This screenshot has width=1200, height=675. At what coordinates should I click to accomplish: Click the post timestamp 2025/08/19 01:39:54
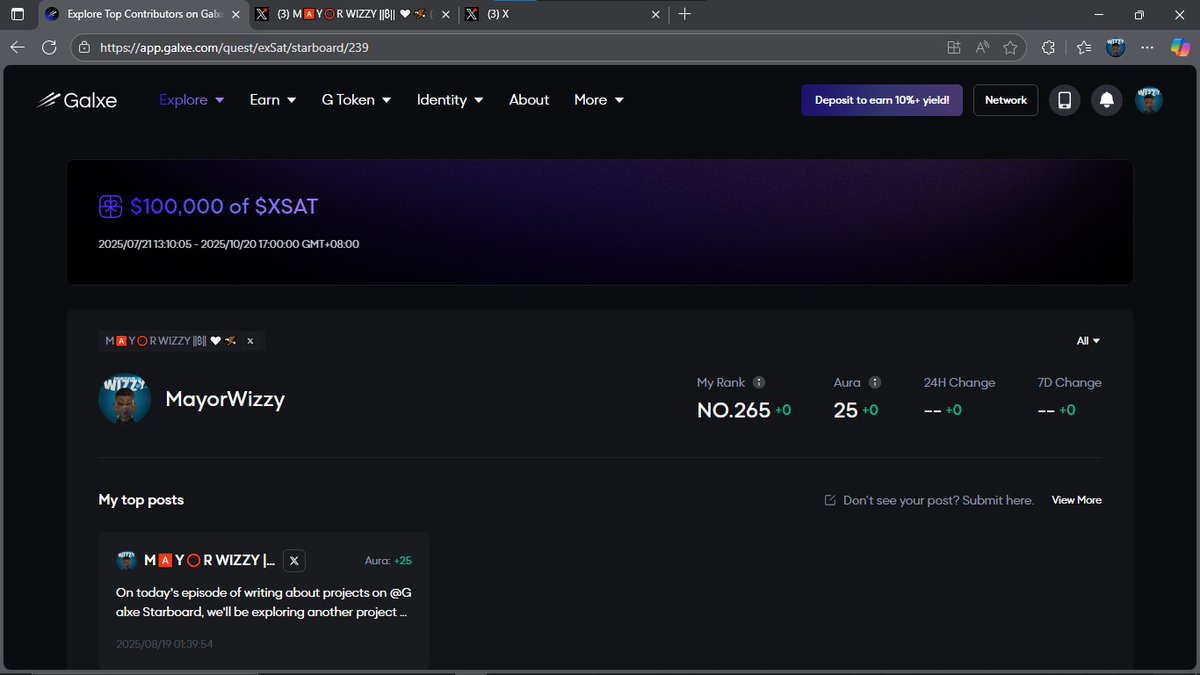point(165,644)
